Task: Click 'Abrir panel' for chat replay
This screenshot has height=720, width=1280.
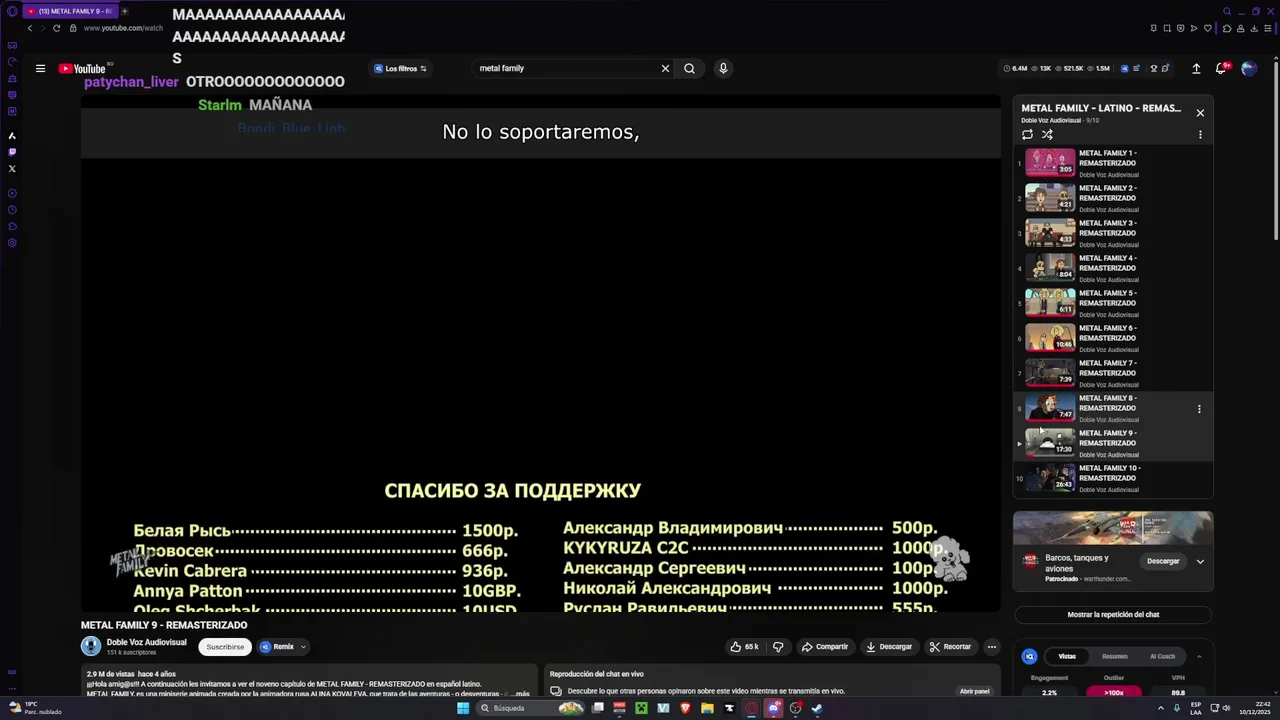Action: point(974,691)
